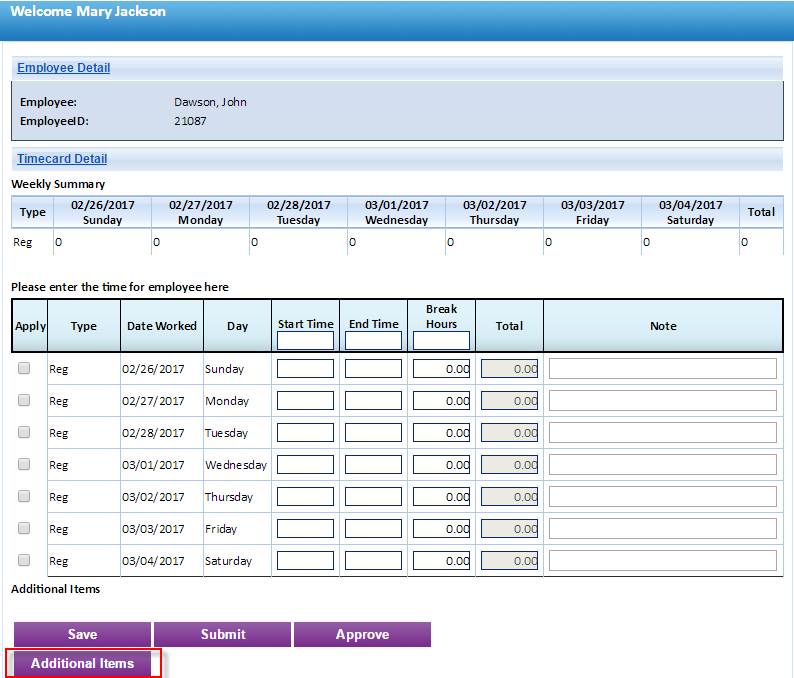This screenshot has width=794, height=678.
Task: Click Thursday's Start Time field
Action: [x=305, y=496]
